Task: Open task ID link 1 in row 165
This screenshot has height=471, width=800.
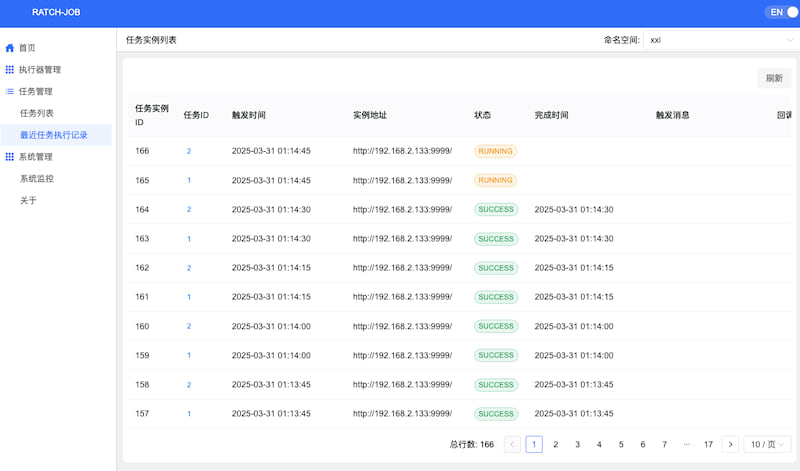Action: (189, 180)
